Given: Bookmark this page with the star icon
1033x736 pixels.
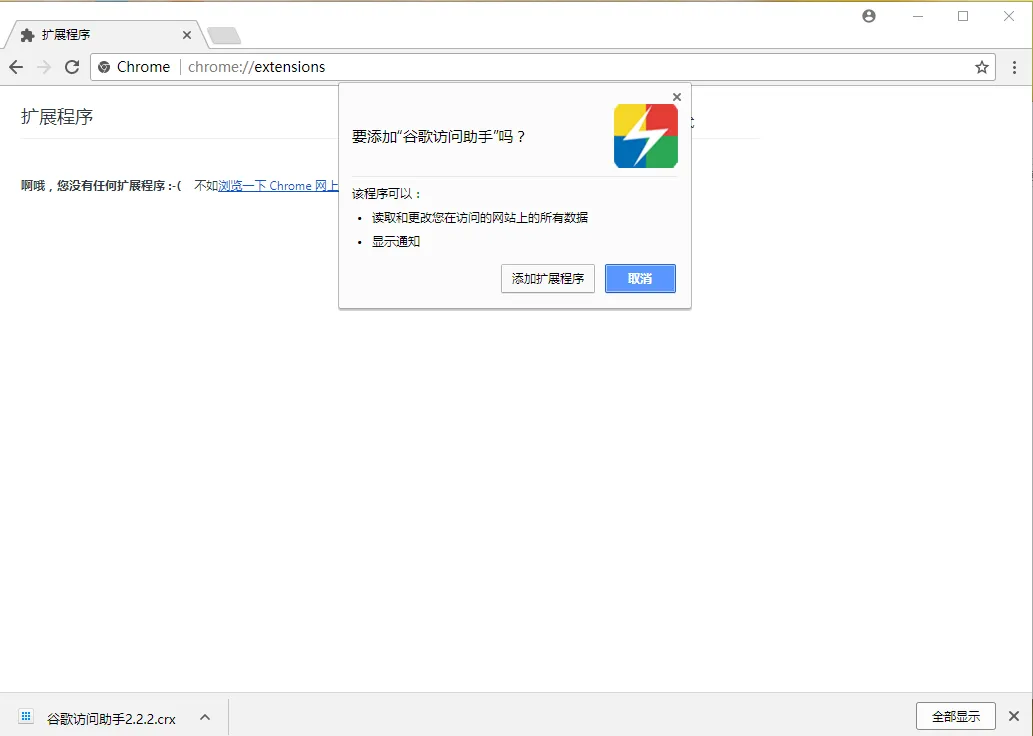Looking at the screenshot, I should [x=982, y=67].
